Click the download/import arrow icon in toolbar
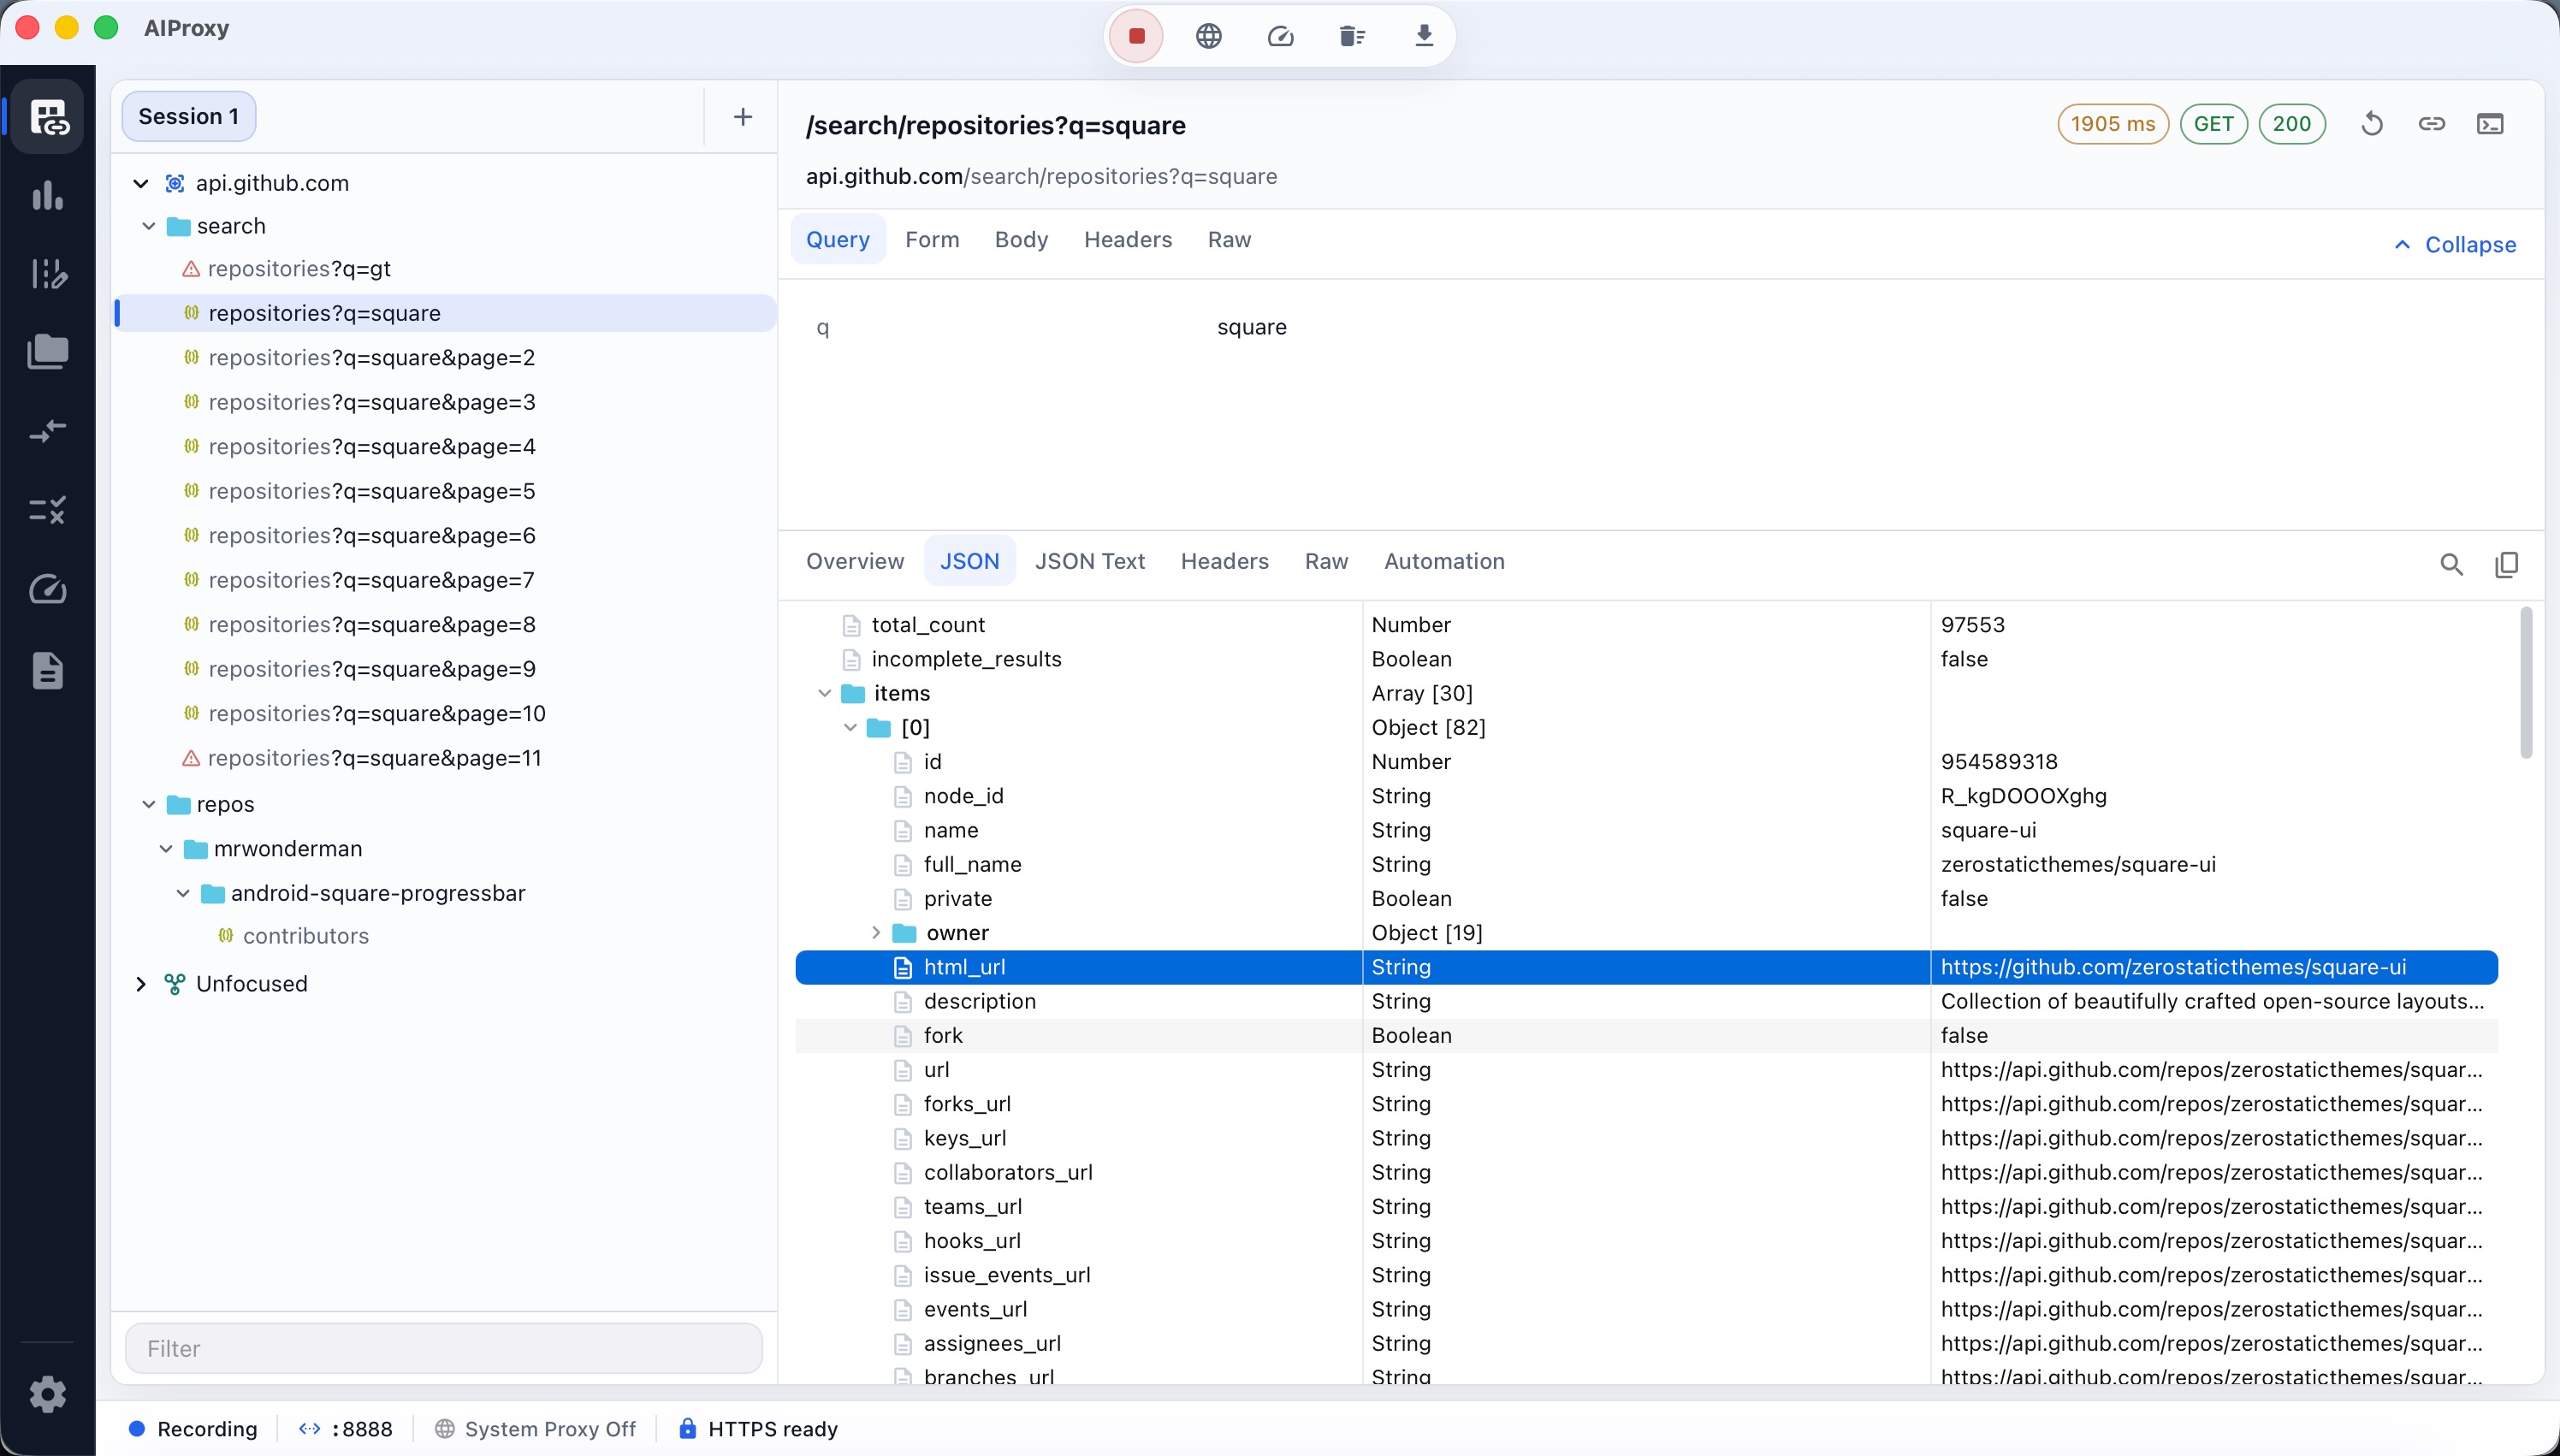Image resolution: width=2560 pixels, height=1456 pixels. pyautogui.click(x=1424, y=36)
